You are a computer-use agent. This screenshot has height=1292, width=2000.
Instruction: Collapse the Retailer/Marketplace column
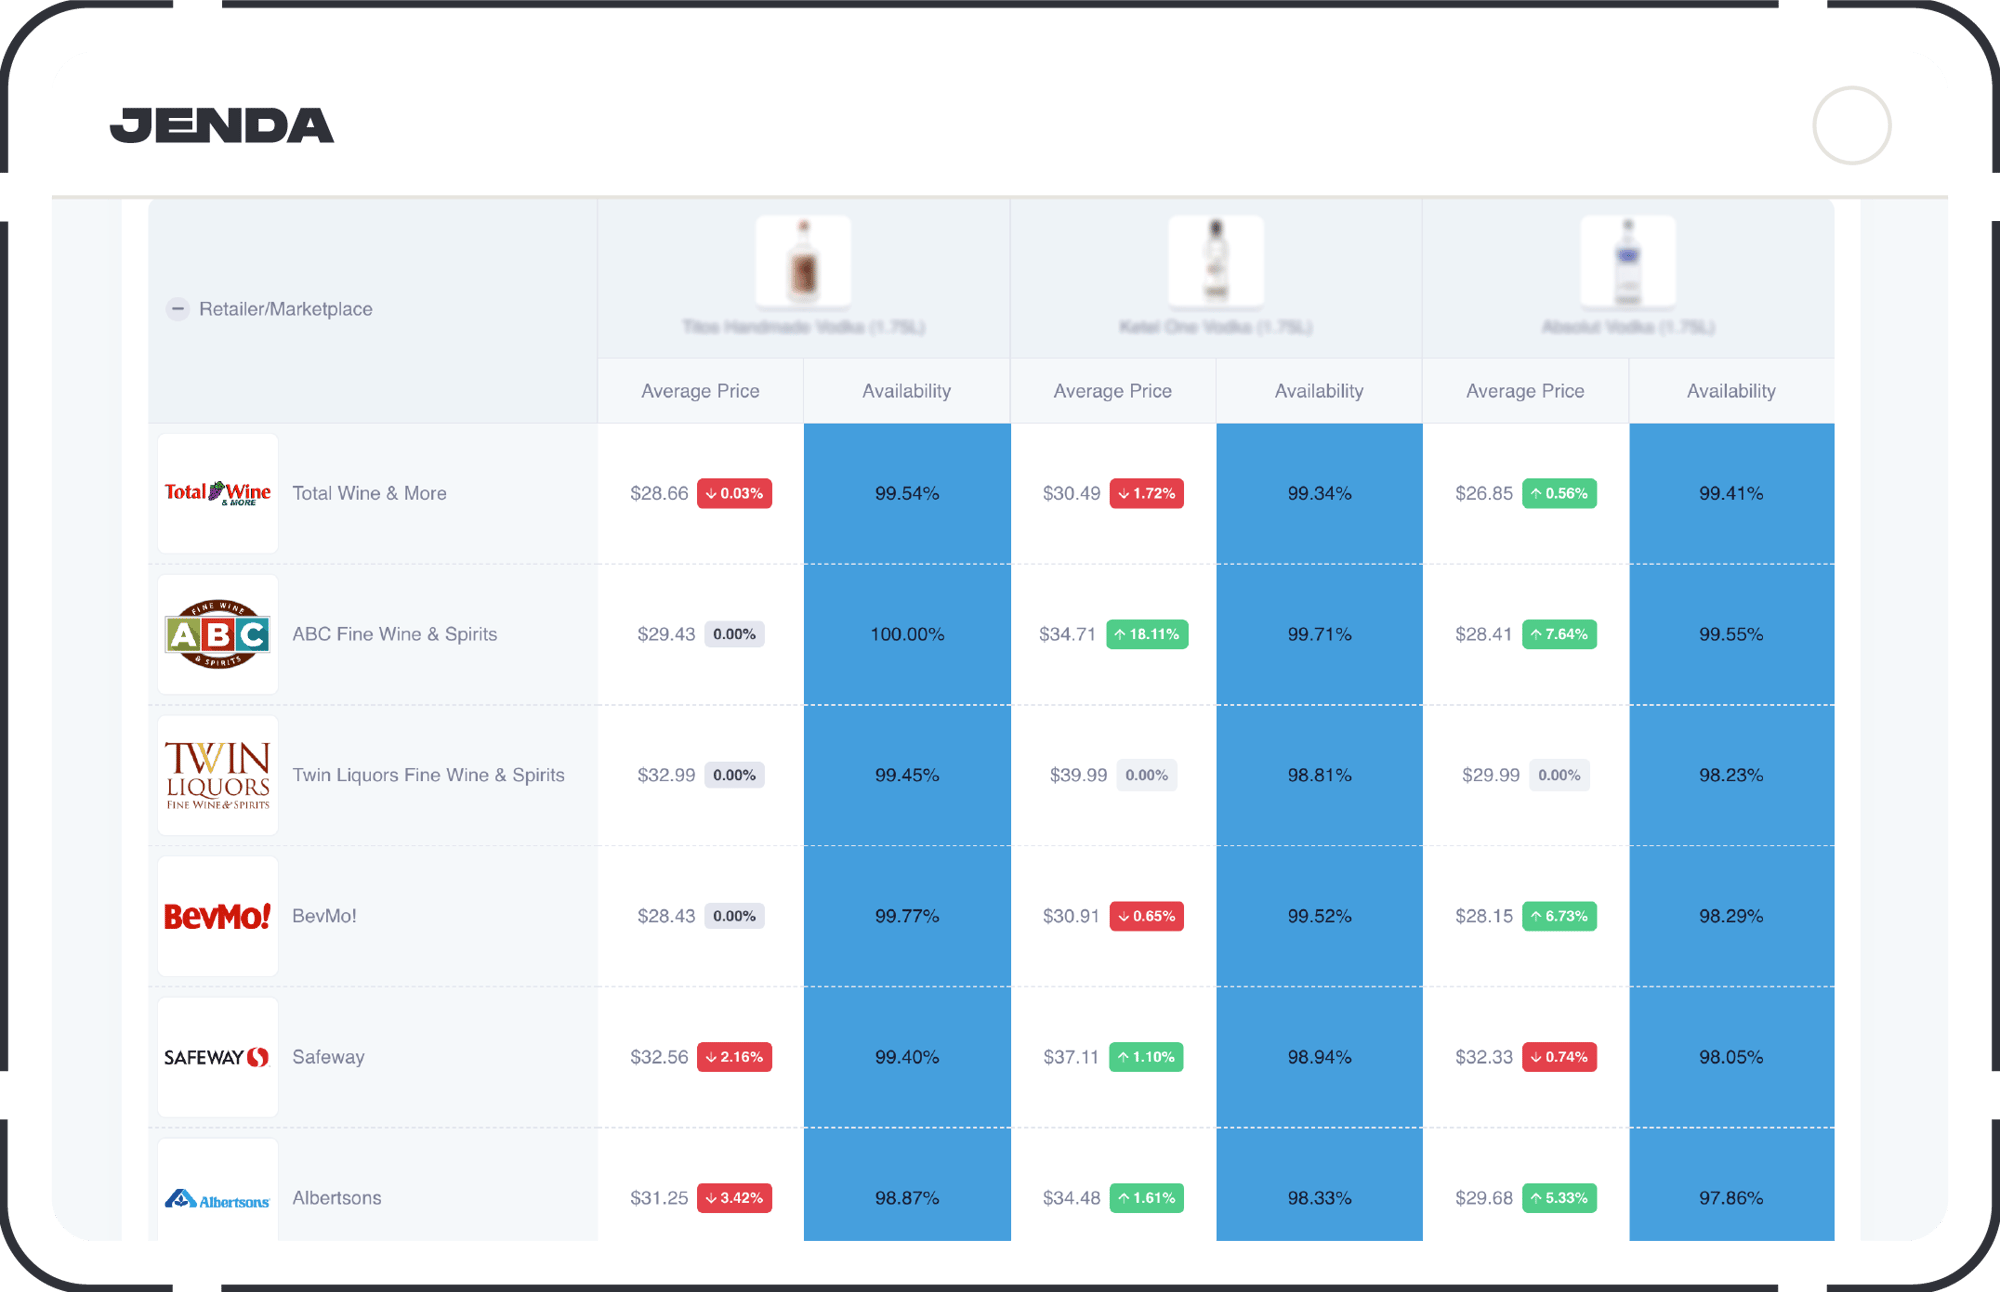(178, 309)
